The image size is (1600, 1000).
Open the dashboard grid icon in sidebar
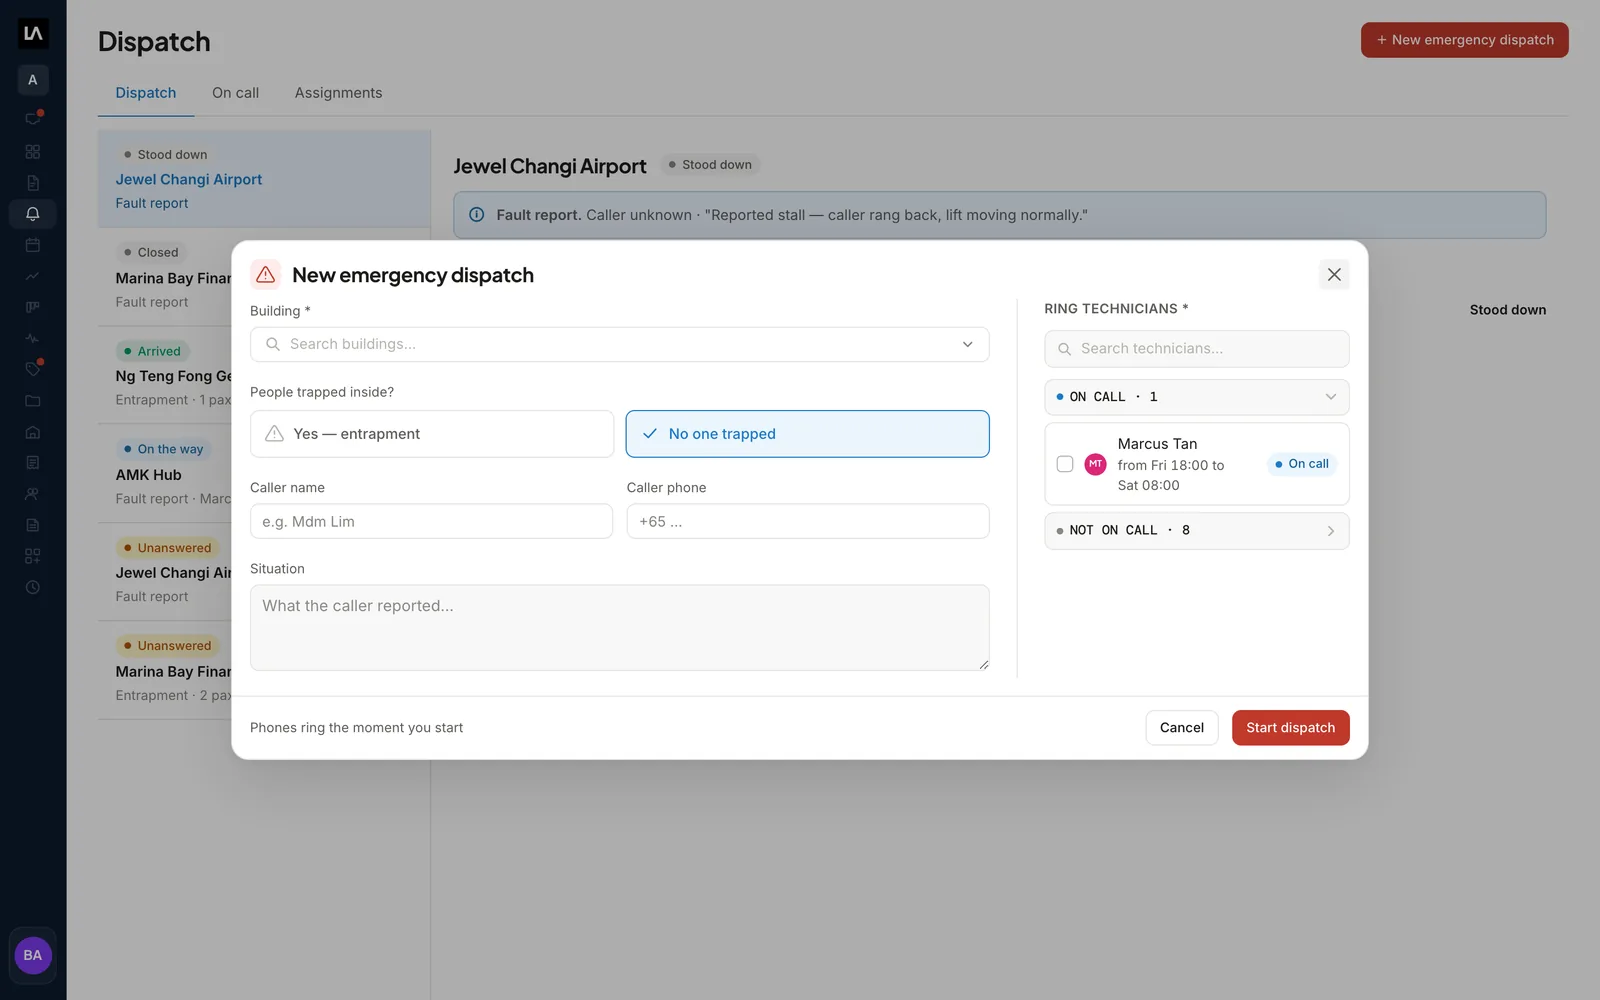33,152
